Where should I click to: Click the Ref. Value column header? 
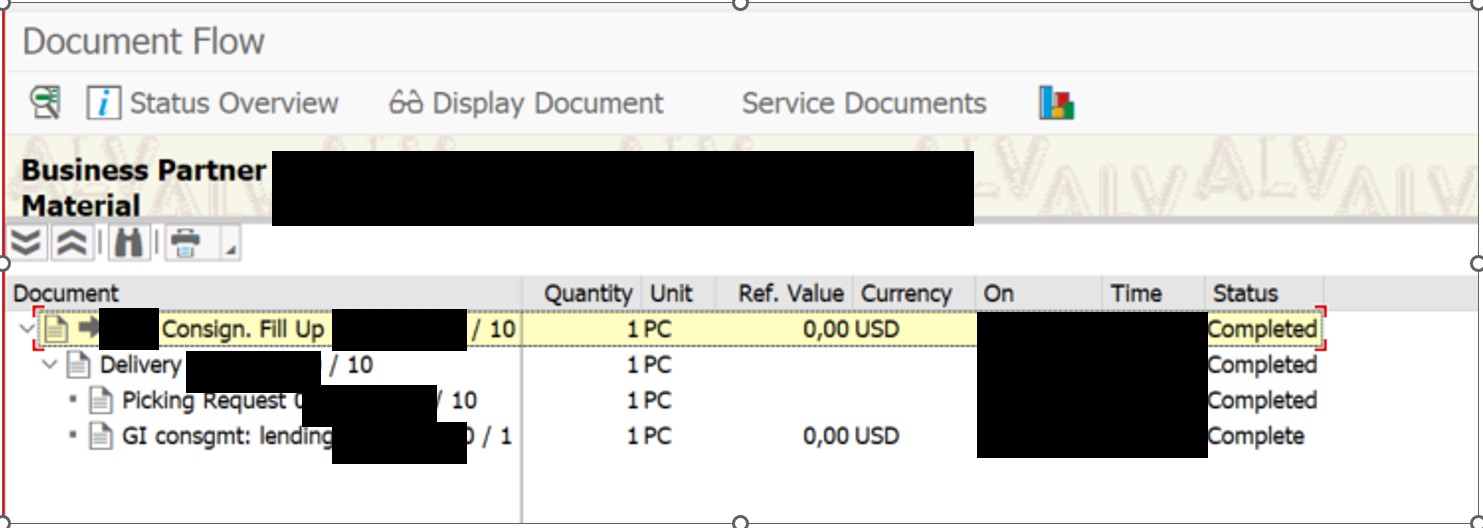point(791,293)
